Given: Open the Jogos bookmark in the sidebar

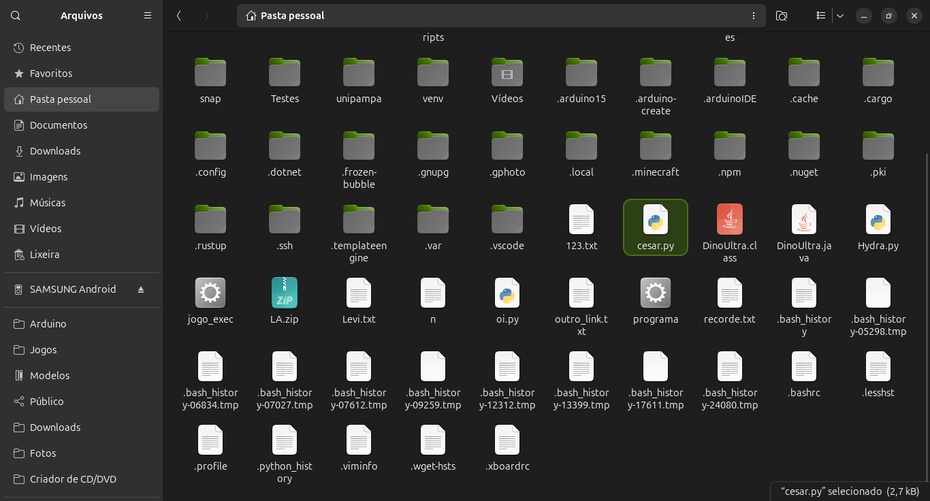Looking at the screenshot, I should pyautogui.click(x=81, y=350).
